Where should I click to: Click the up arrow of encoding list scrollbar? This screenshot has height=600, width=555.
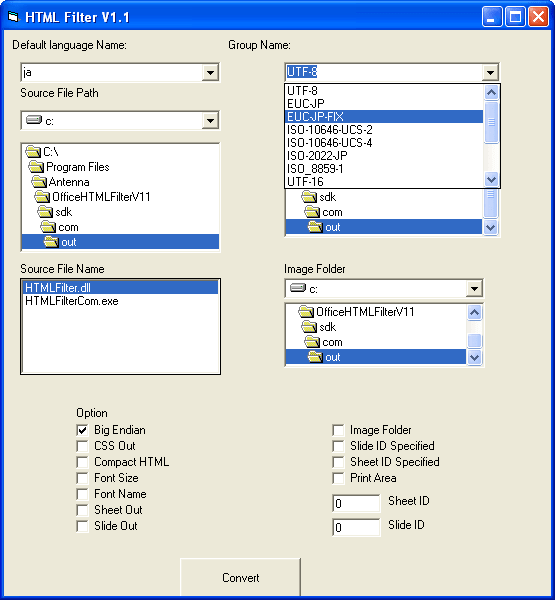(x=491, y=92)
